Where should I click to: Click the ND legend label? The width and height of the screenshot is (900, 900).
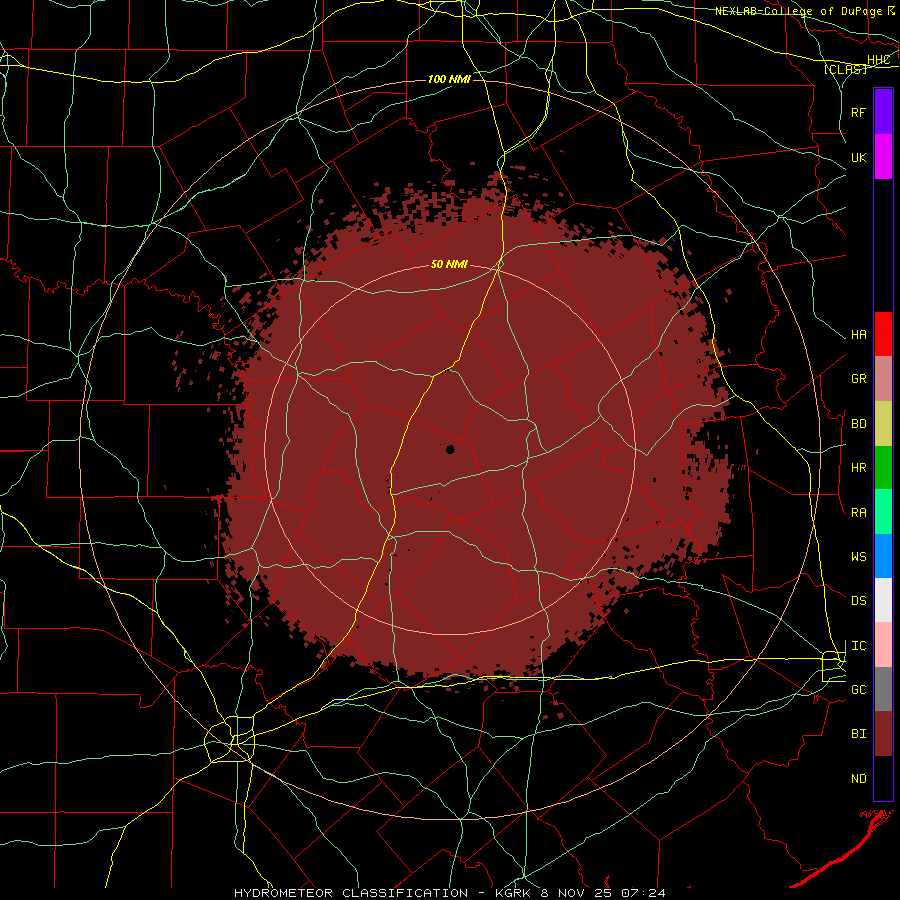click(x=859, y=779)
